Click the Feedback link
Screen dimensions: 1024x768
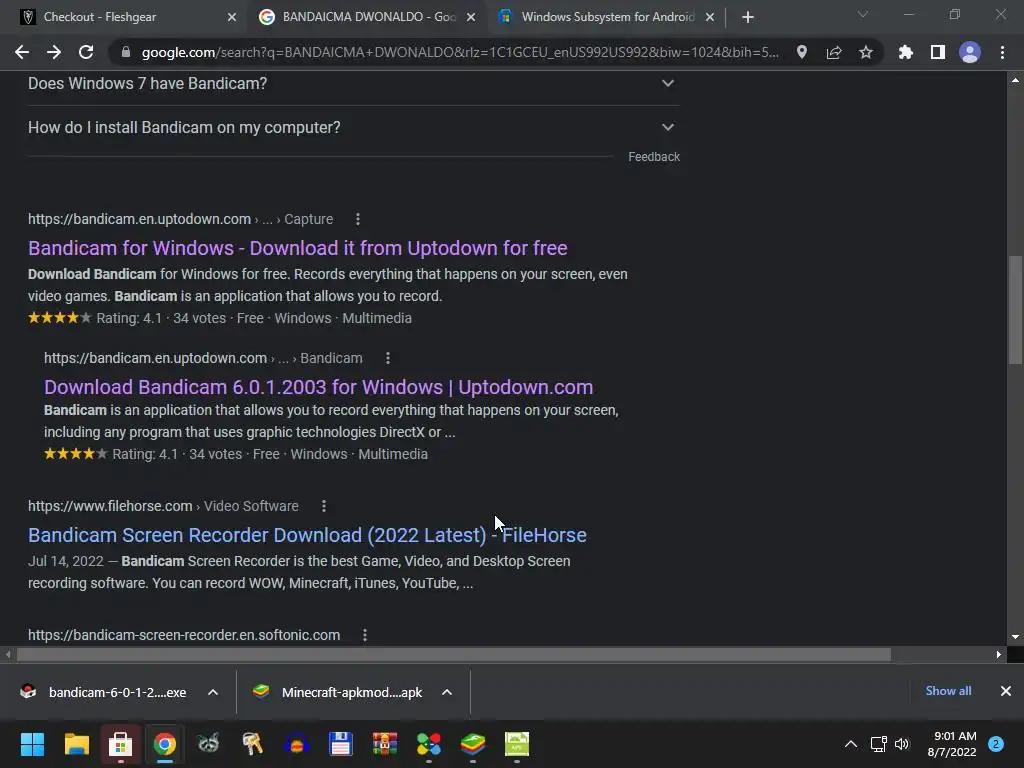click(x=654, y=157)
